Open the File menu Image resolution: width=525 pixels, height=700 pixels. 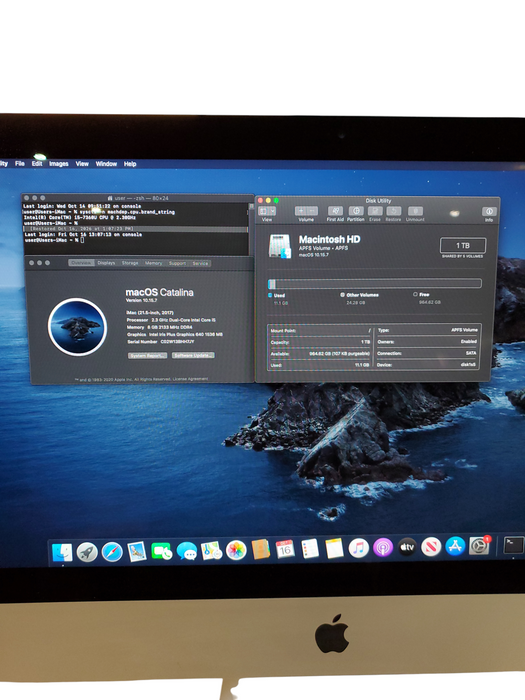[20, 163]
